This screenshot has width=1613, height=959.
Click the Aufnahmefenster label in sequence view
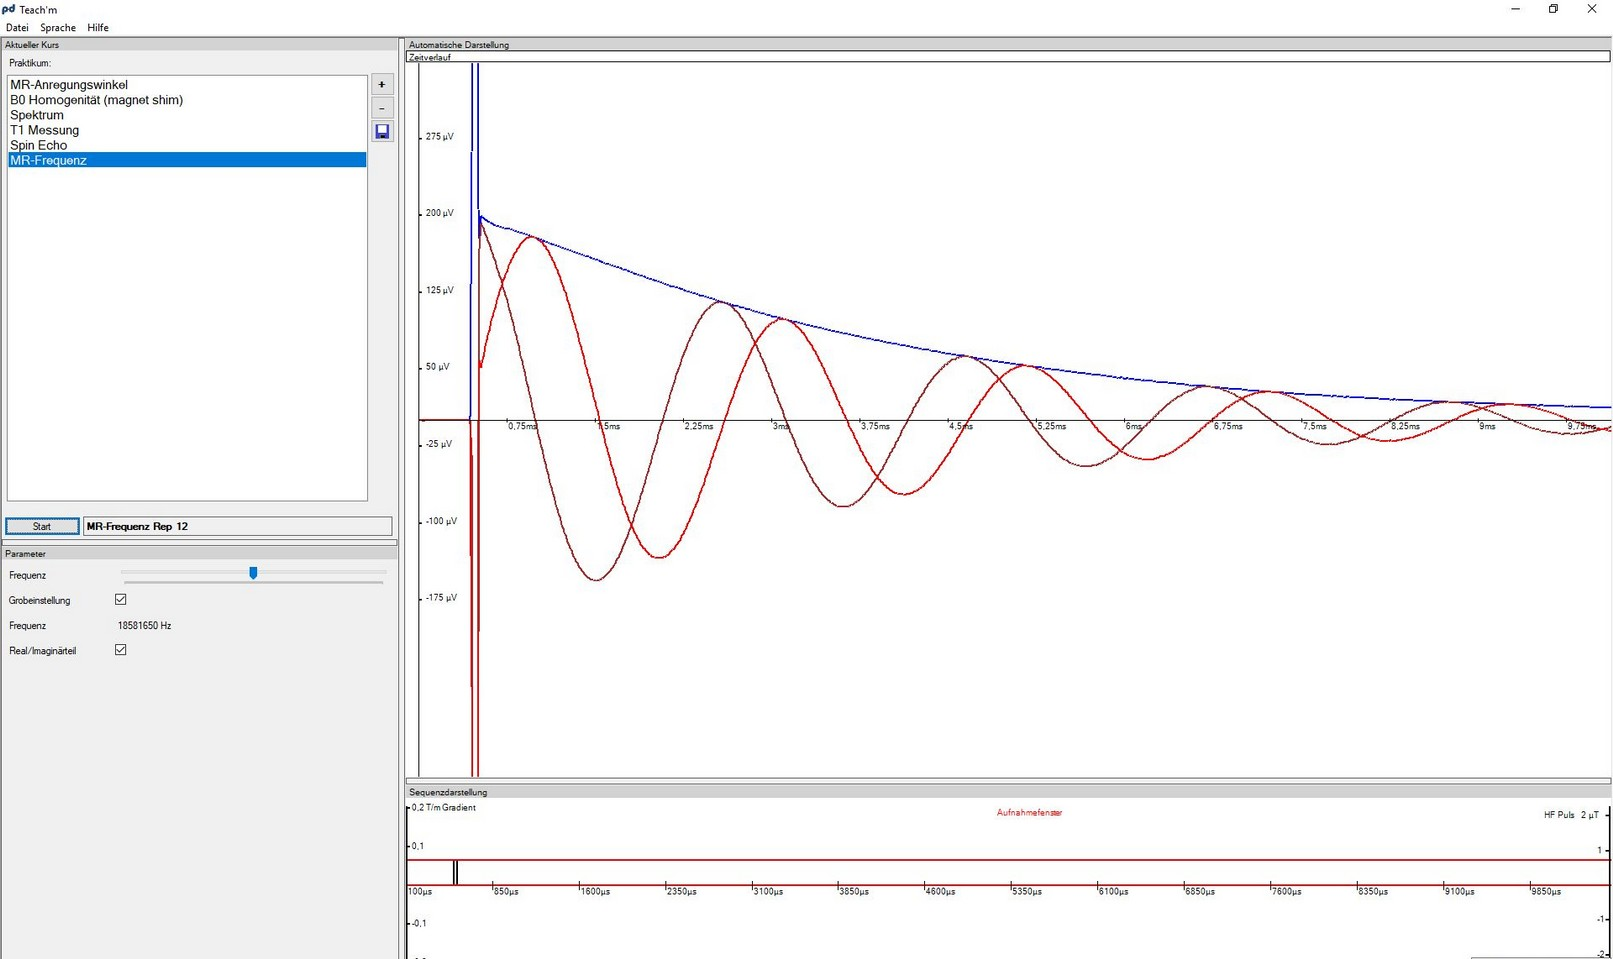(1029, 813)
